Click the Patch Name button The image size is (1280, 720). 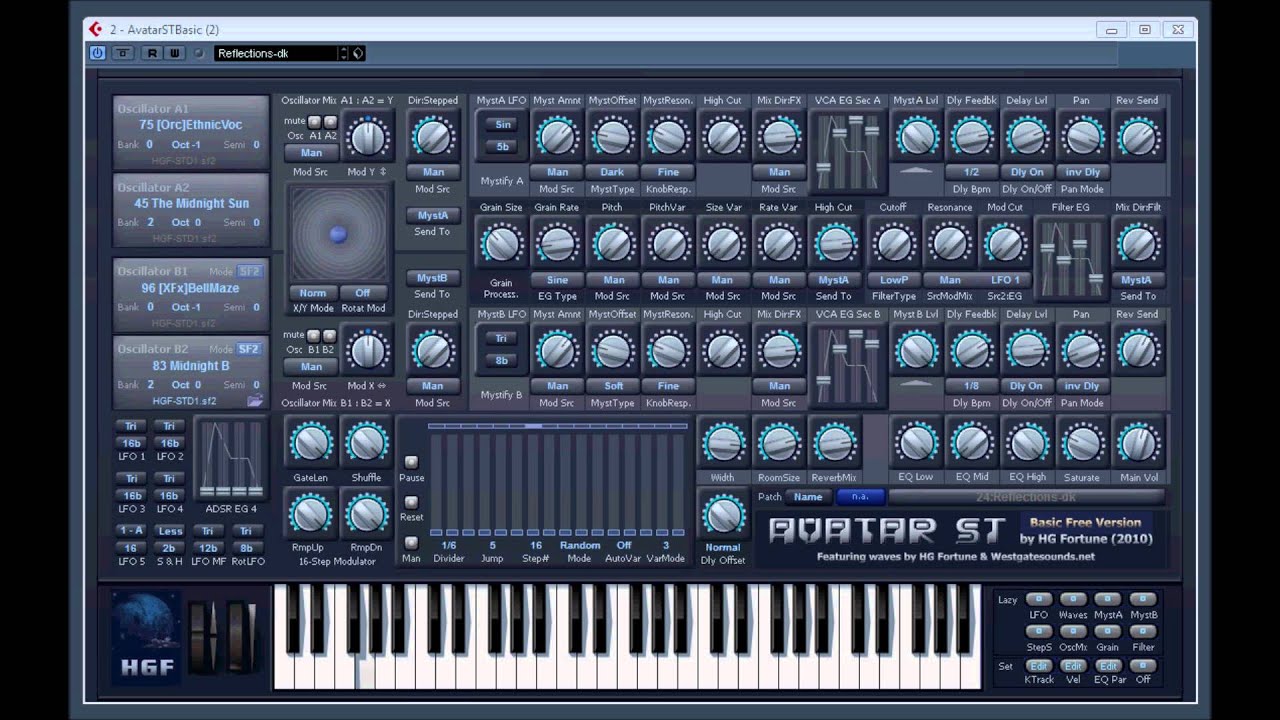(x=808, y=497)
